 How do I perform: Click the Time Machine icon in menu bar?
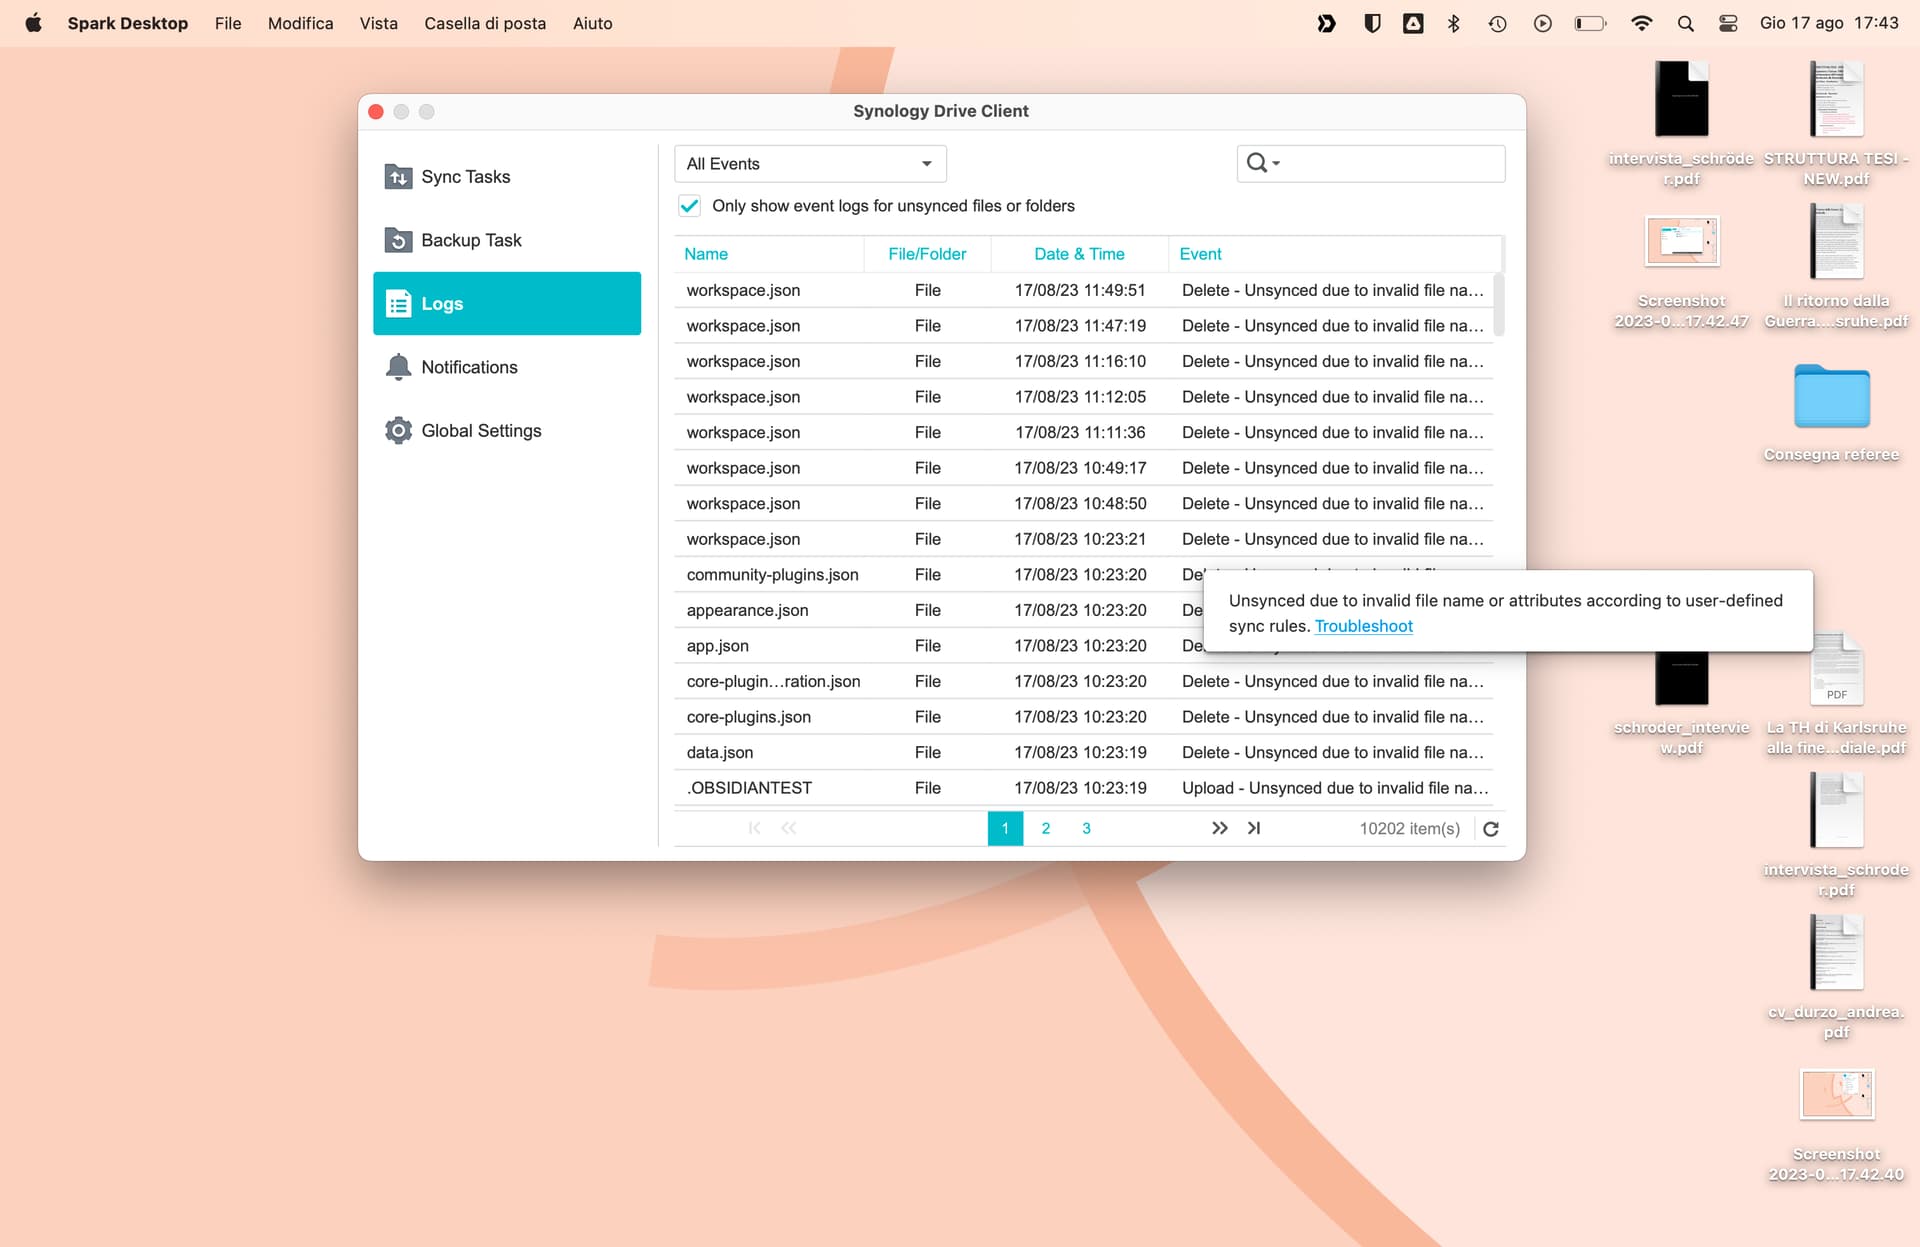click(x=1497, y=23)
